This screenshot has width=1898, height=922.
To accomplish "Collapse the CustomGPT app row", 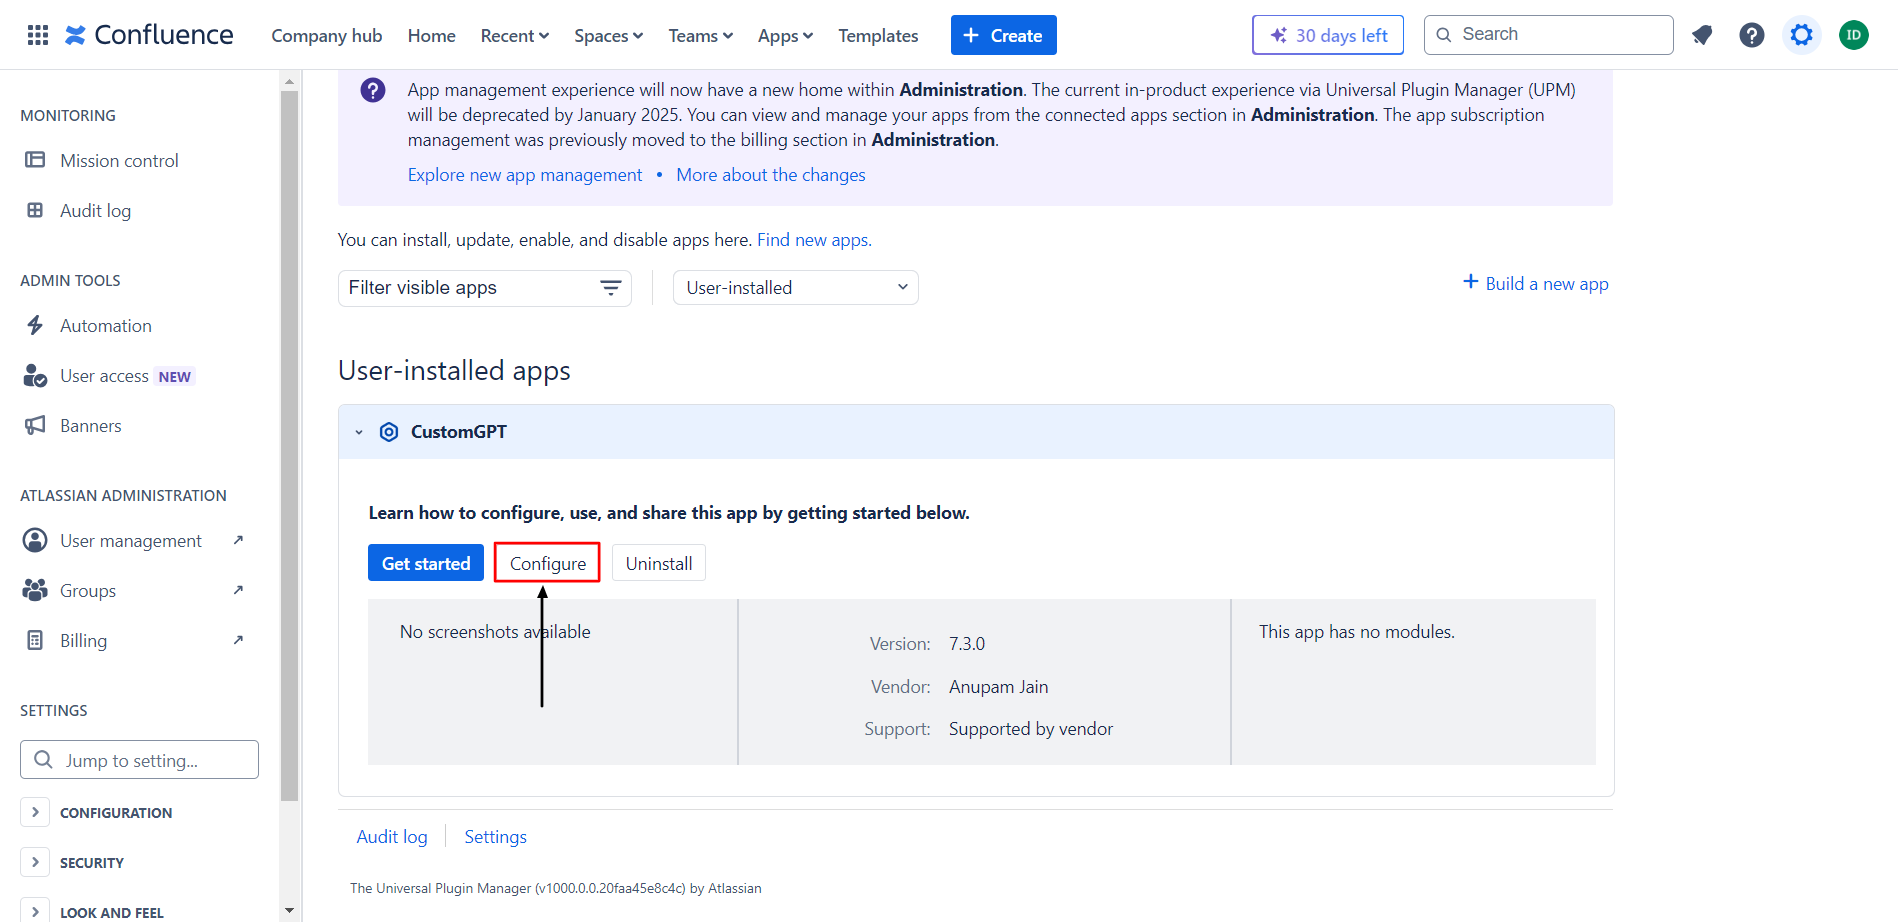I will click(x=359, y=432).
